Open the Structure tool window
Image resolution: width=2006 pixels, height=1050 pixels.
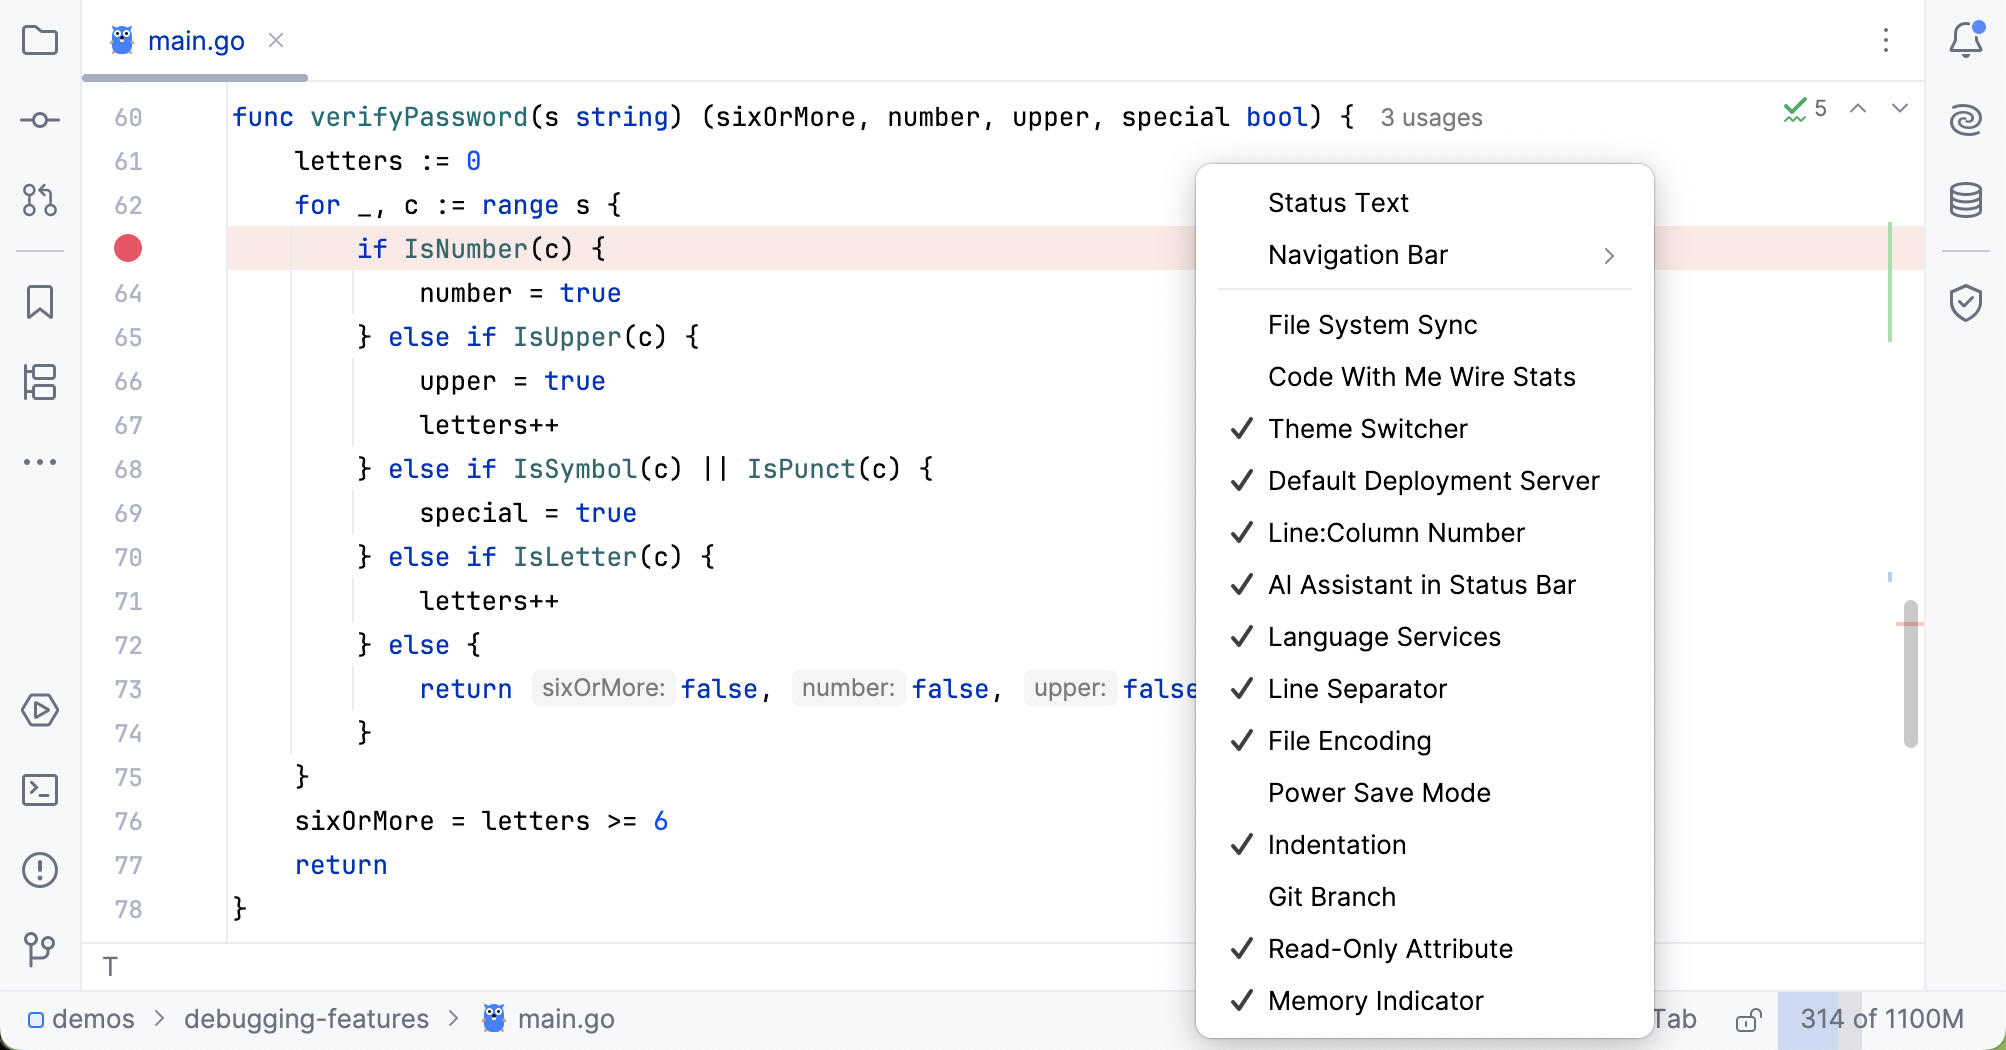[x=40, y=382]
